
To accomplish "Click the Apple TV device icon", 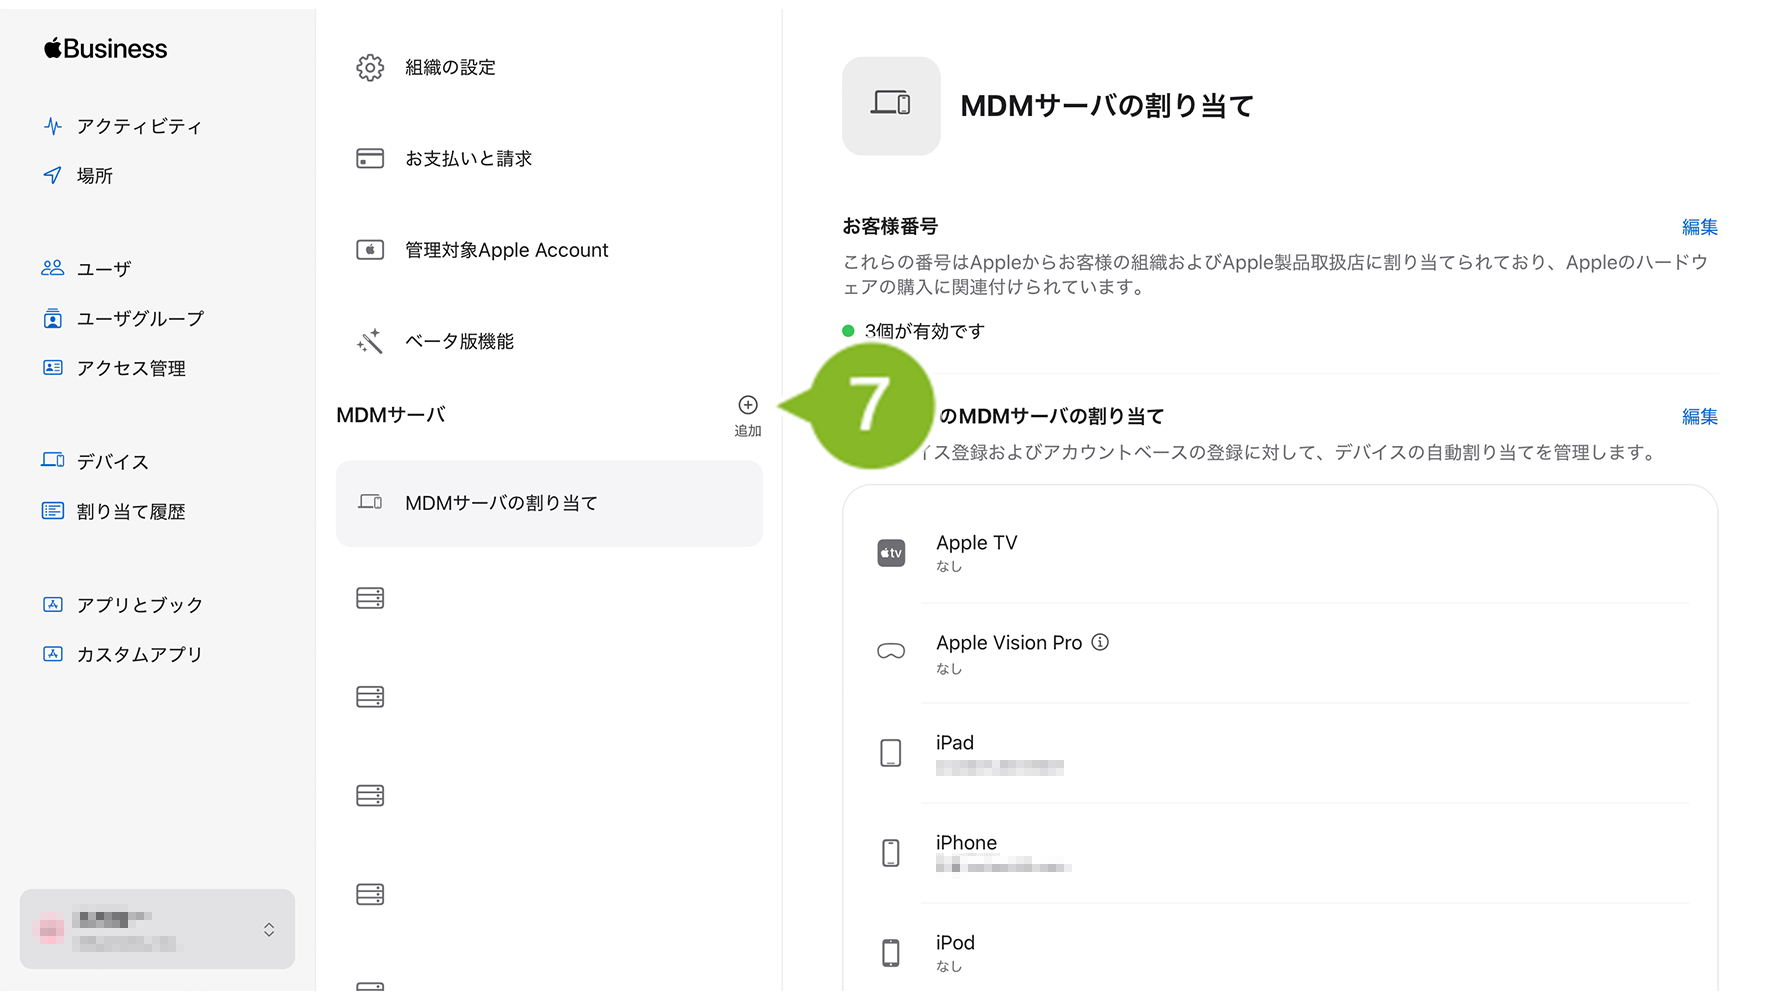I will point(891,553).
